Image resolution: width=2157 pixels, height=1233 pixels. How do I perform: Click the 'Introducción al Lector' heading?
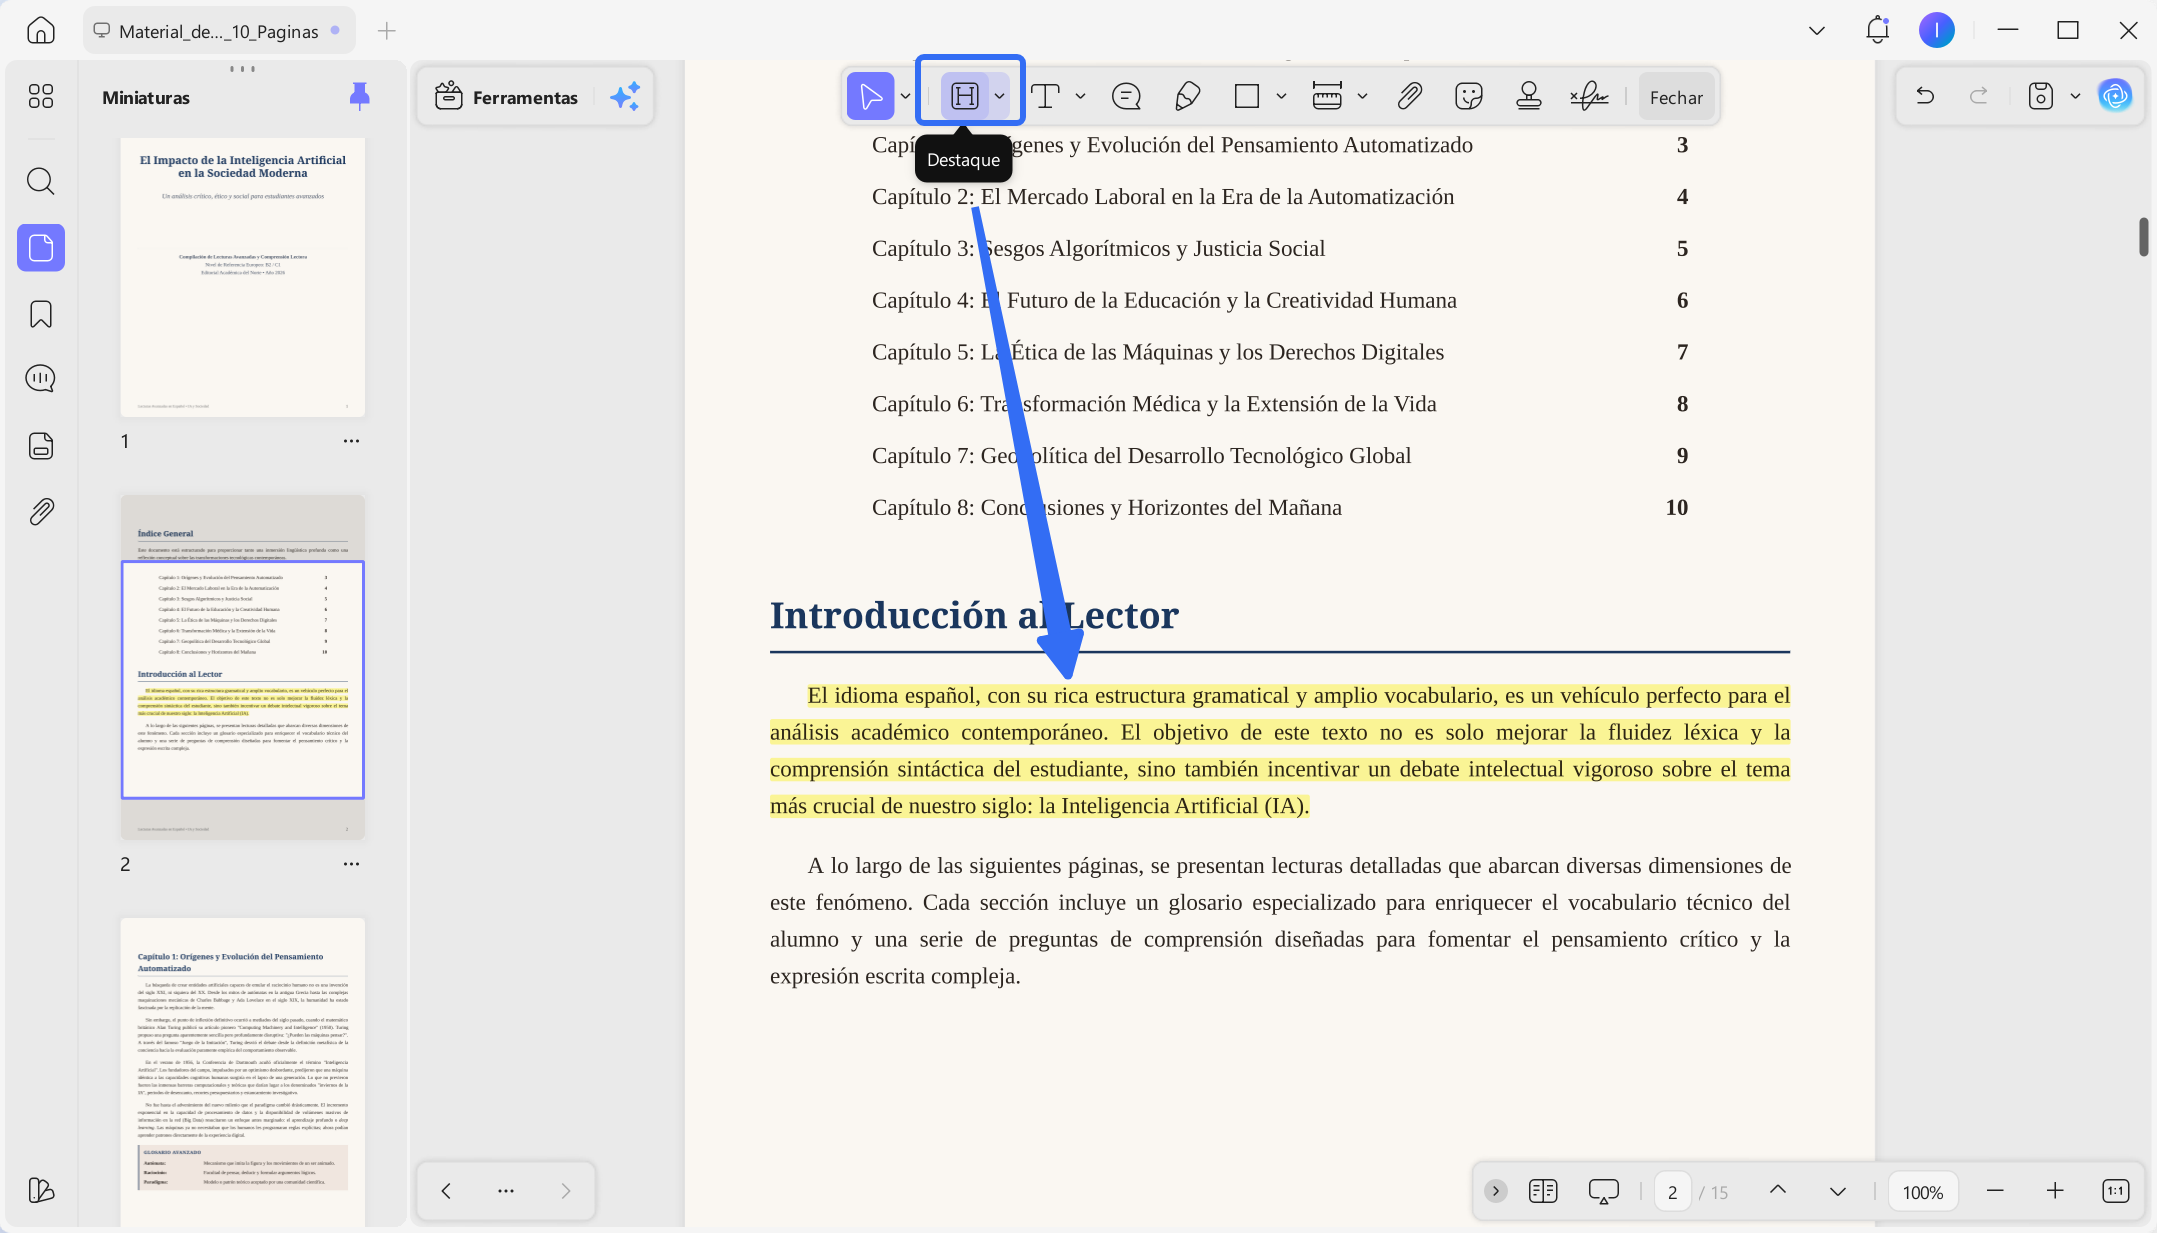[x=974, y=615]
